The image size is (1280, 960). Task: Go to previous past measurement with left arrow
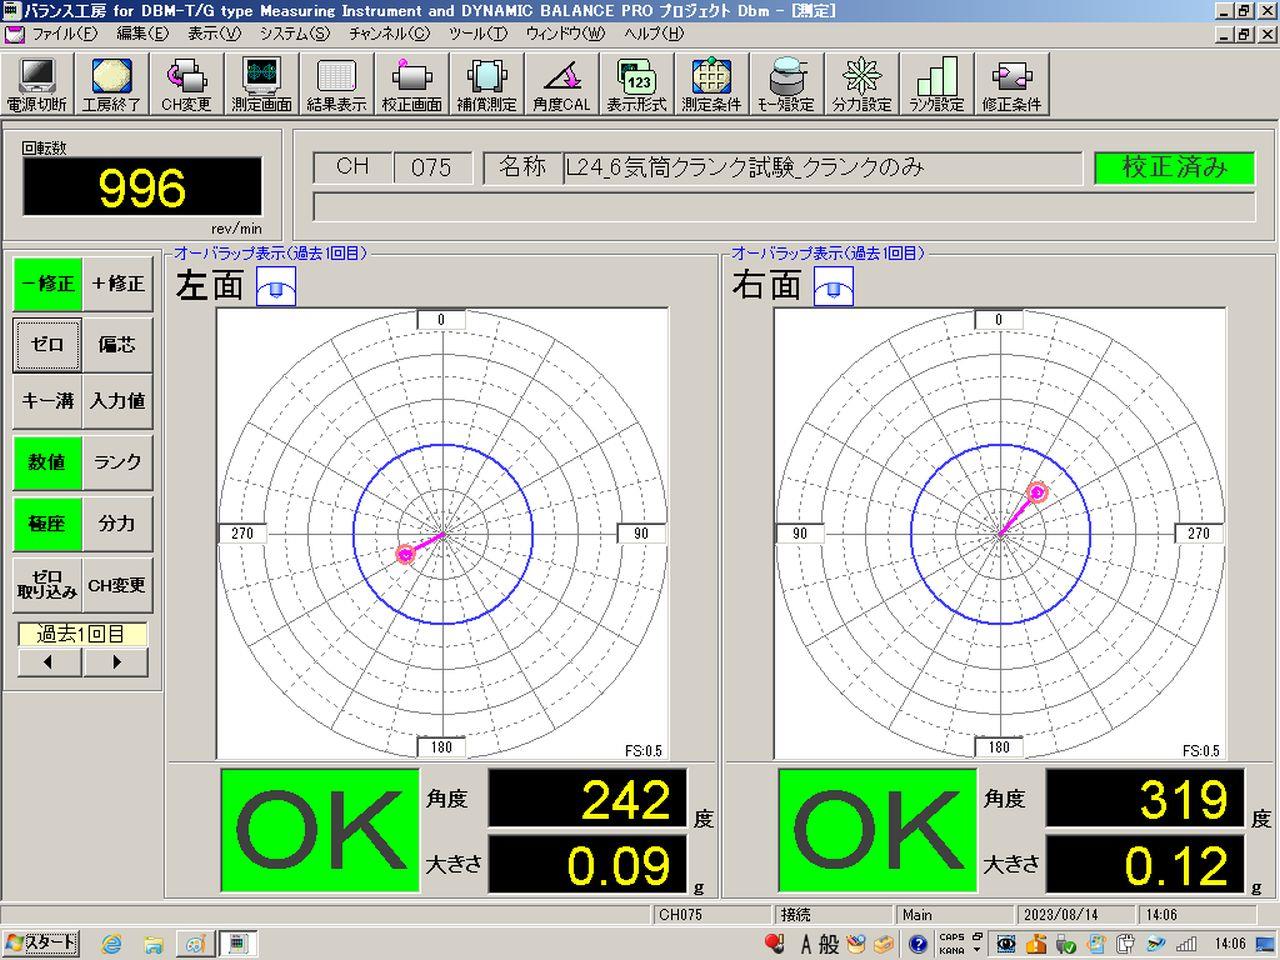pyautogui.click(x=47, y=662)
